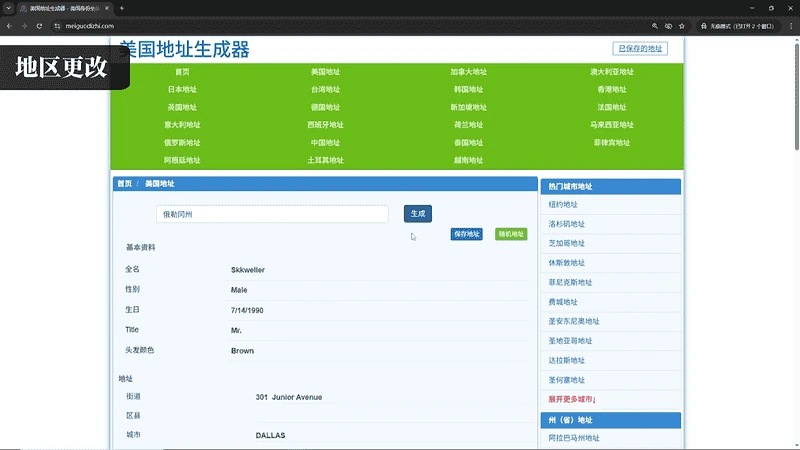This screenshot has width=800, height=450.
Task: Close the current browser tab
Action: coord(107,8)
